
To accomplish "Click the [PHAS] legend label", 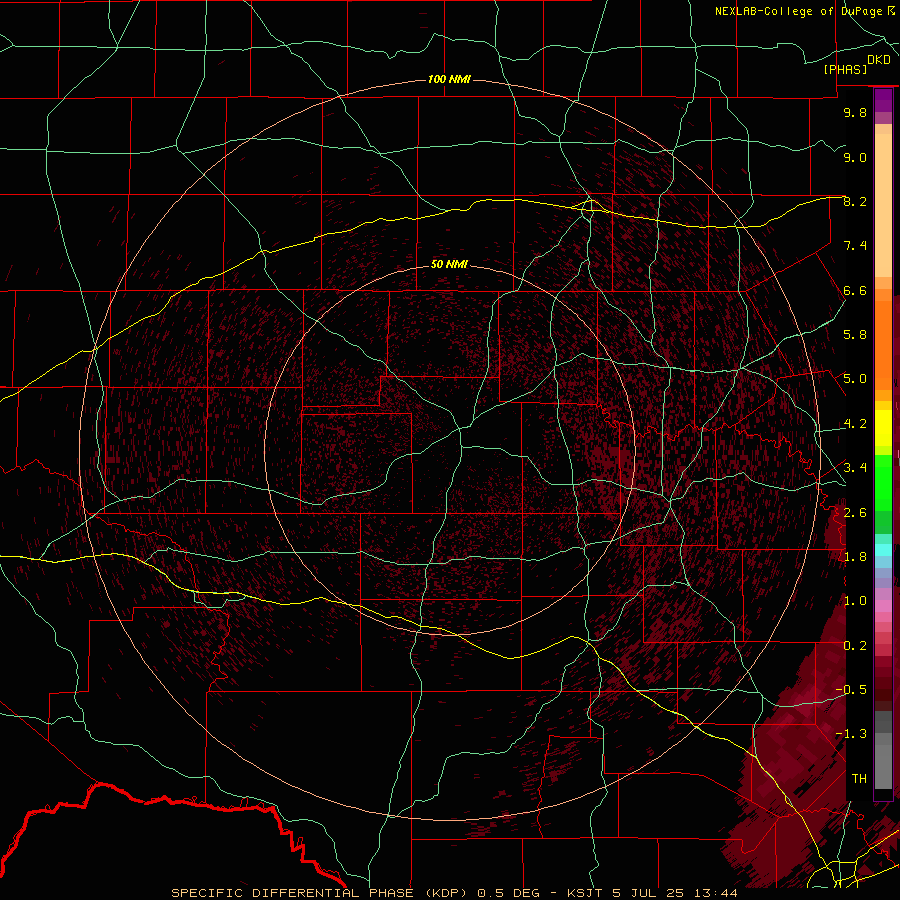I will coord(845,69).
